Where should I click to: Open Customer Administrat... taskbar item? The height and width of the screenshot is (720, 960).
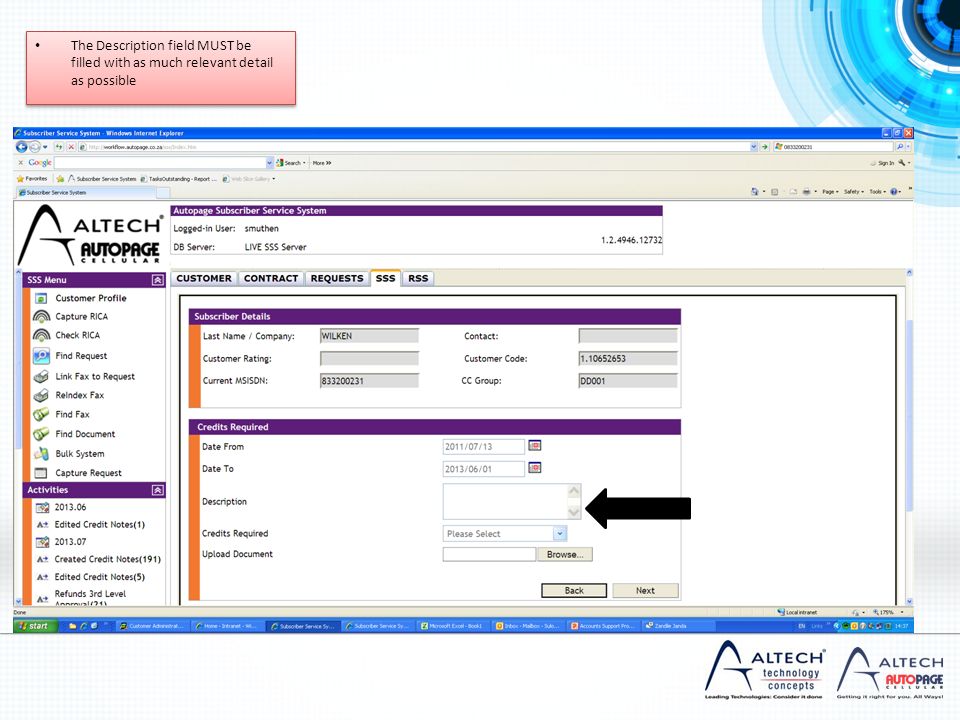click(153, 626)
